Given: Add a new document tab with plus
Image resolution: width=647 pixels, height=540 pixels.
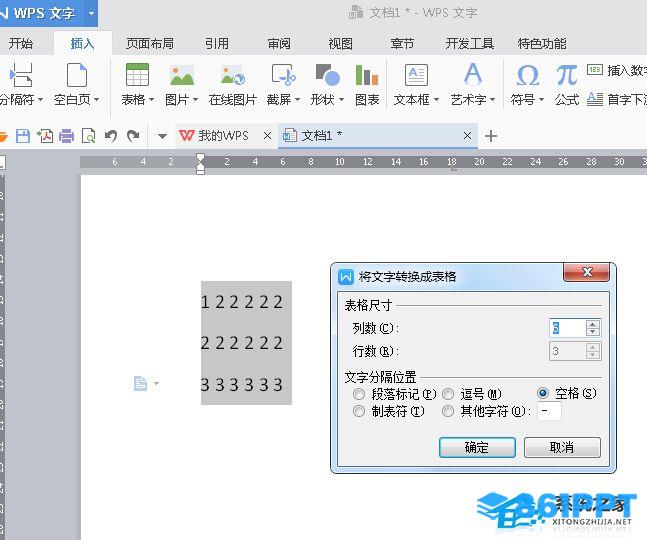Looking at the screenshot, I should point(491,136).
